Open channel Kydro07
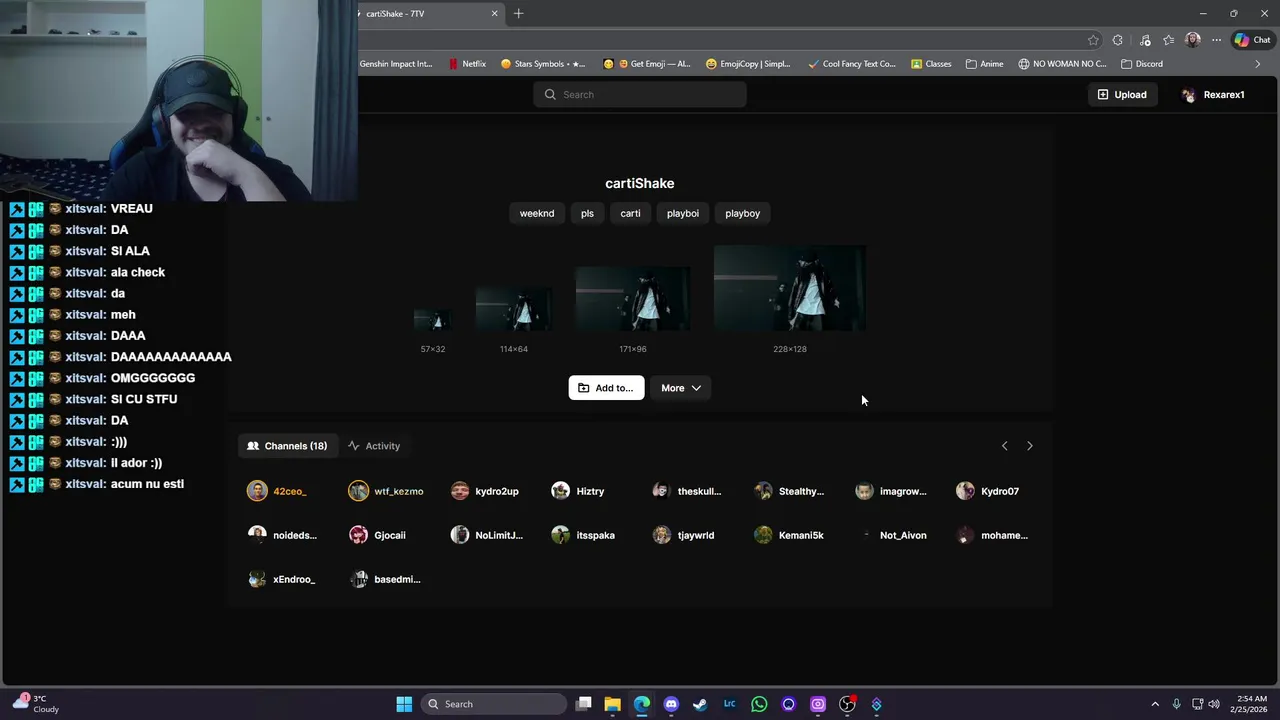Viewport: 1280px width, 720px height. coord(987,491)
